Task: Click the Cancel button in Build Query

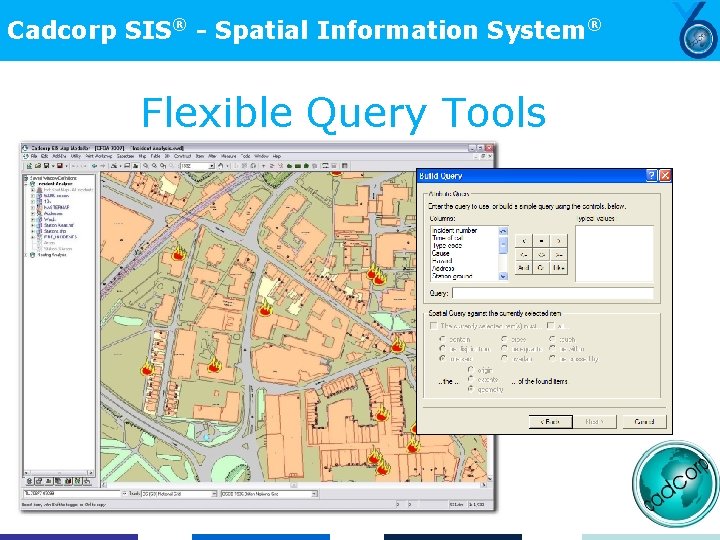Action: pos(644,422)
